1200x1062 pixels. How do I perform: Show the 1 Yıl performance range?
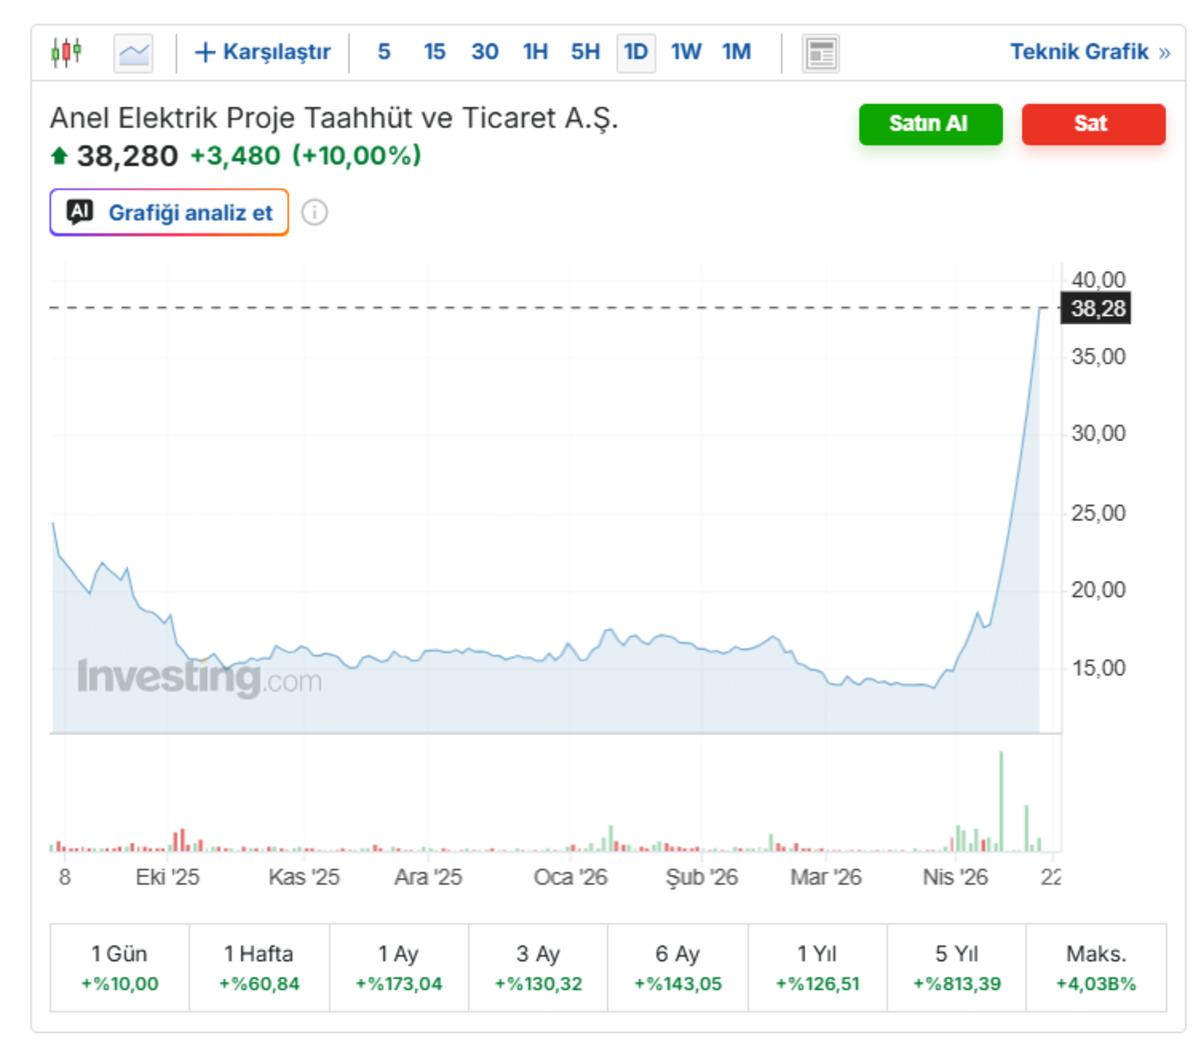(817, 967)
